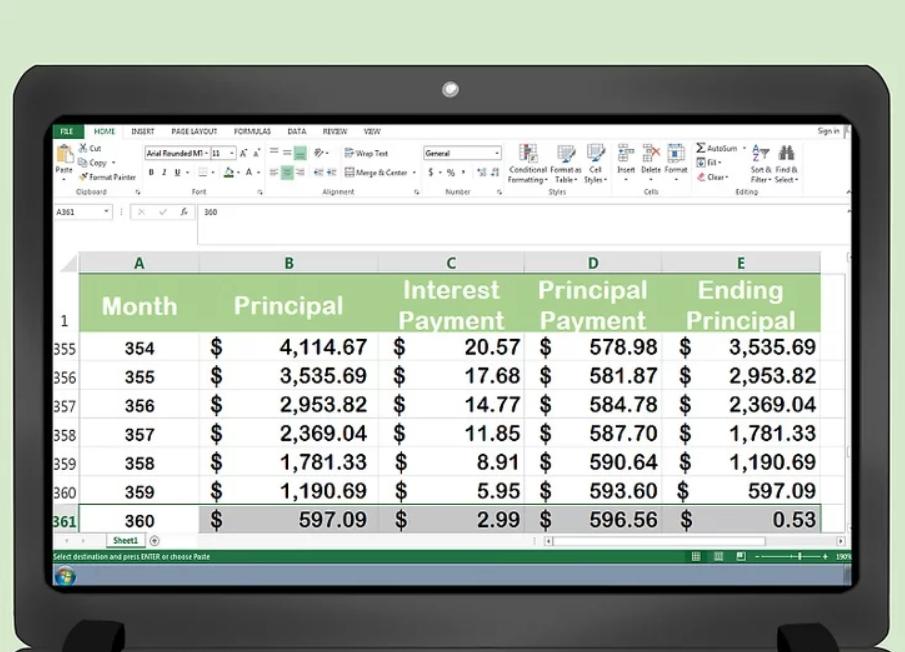Screen dimensions: 905x652
Task: Switch to the REVIEW tab
Action: [335, 132]
